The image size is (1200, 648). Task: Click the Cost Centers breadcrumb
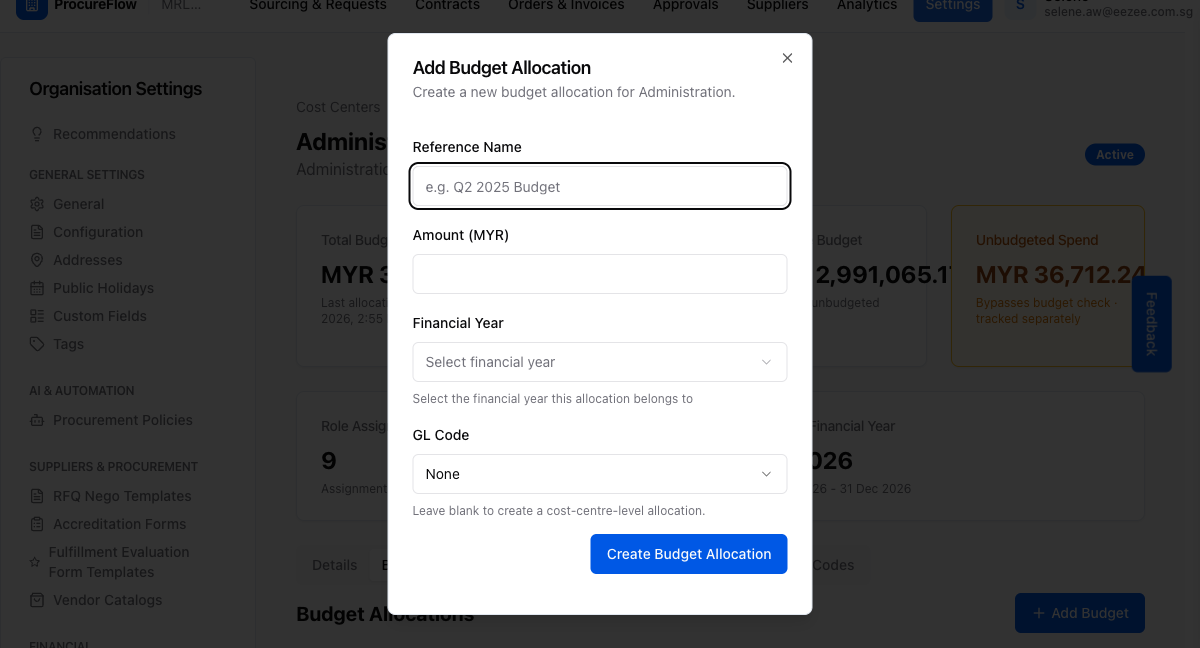338,107
